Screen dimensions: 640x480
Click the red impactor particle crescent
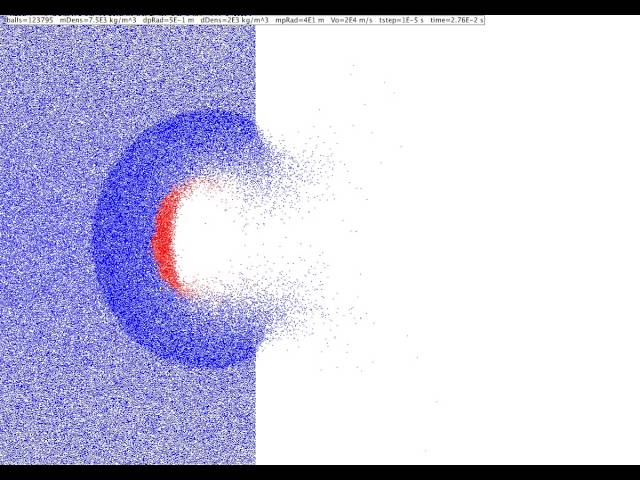167,239
